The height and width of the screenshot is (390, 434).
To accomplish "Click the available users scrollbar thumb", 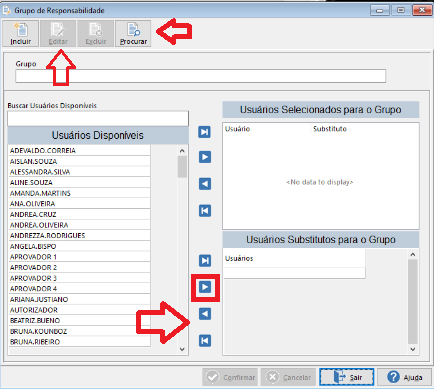I will pyautogui.click(x=182, y=167).
